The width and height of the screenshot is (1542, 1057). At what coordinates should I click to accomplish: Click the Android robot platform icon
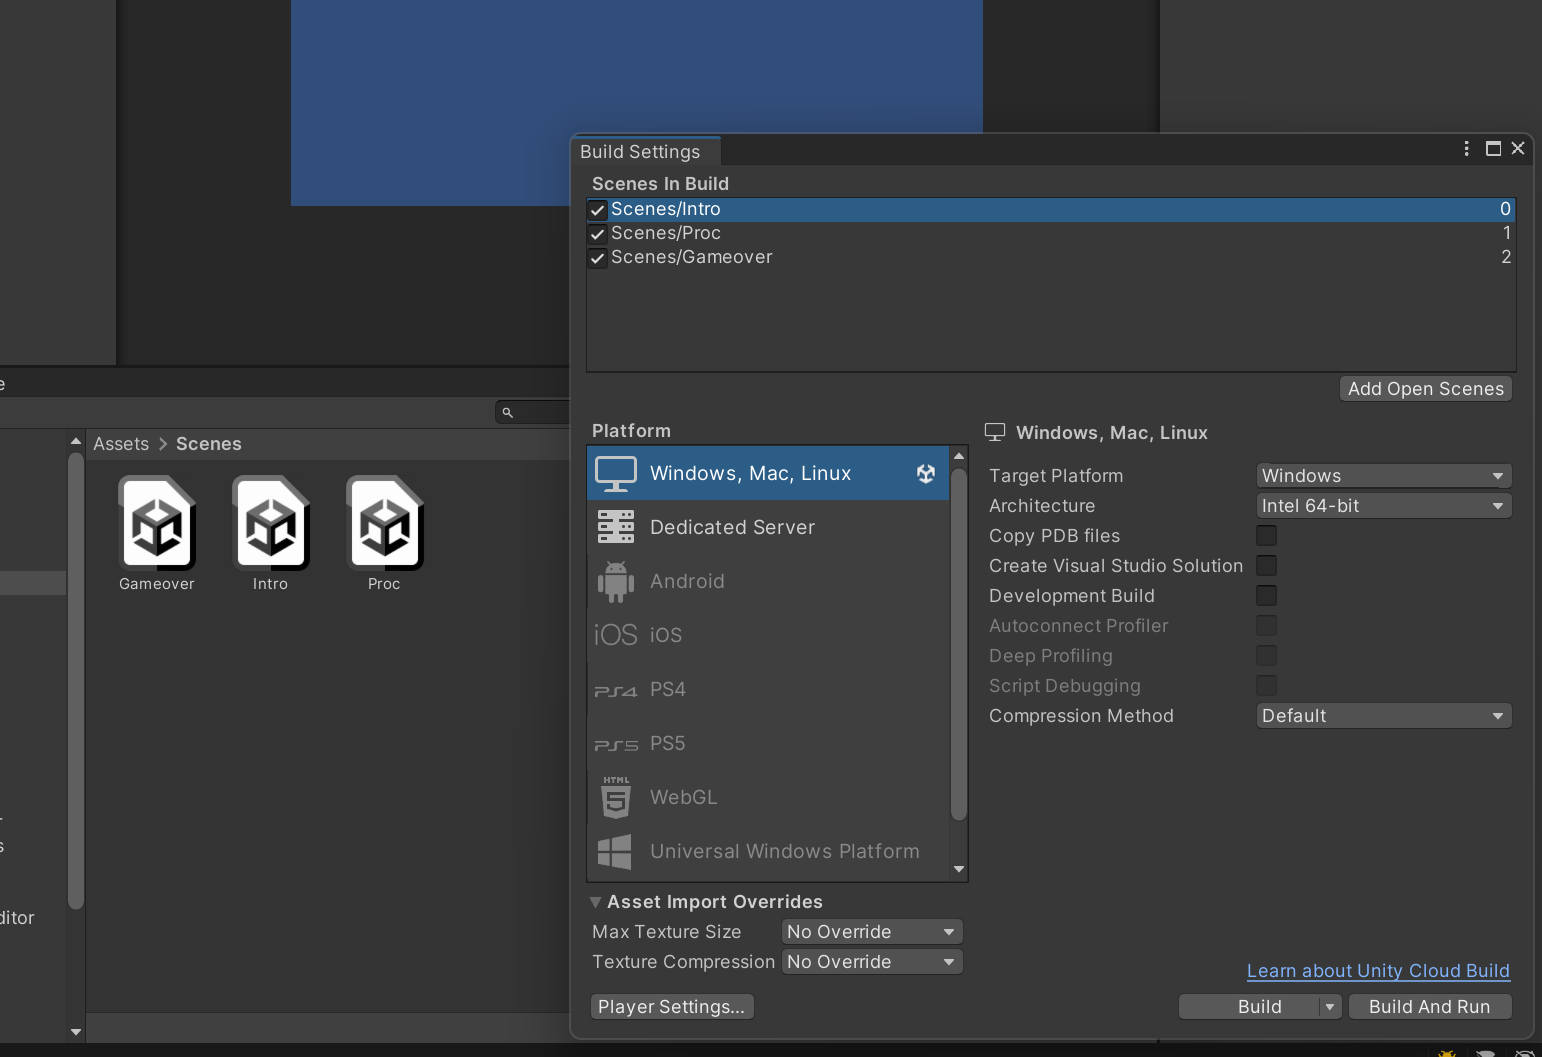616,581
